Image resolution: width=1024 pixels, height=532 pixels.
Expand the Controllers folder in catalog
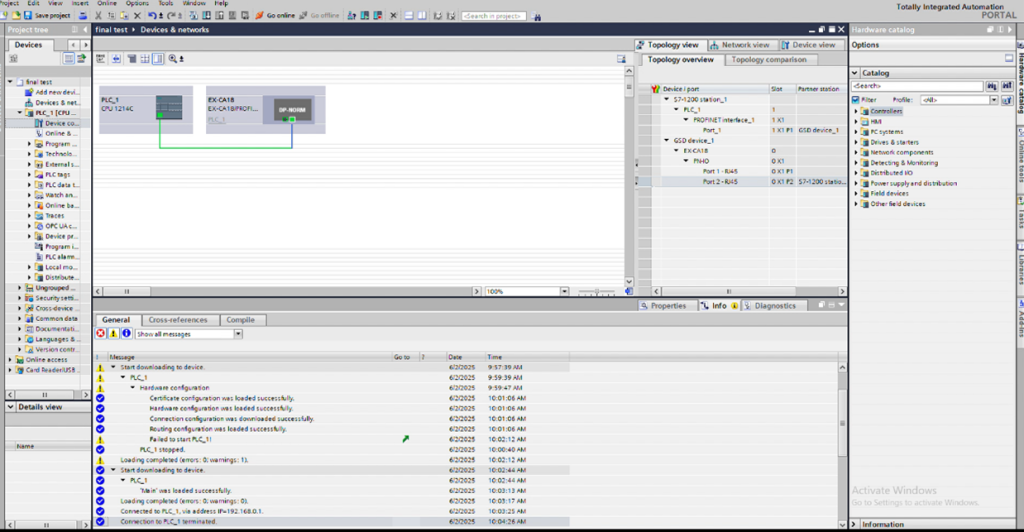[x=856, y=111]
